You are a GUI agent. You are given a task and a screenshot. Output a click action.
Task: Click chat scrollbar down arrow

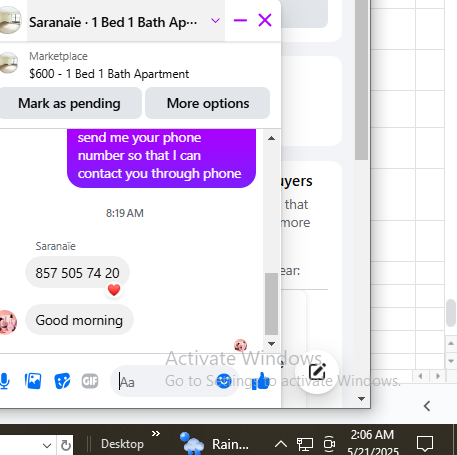271,344
